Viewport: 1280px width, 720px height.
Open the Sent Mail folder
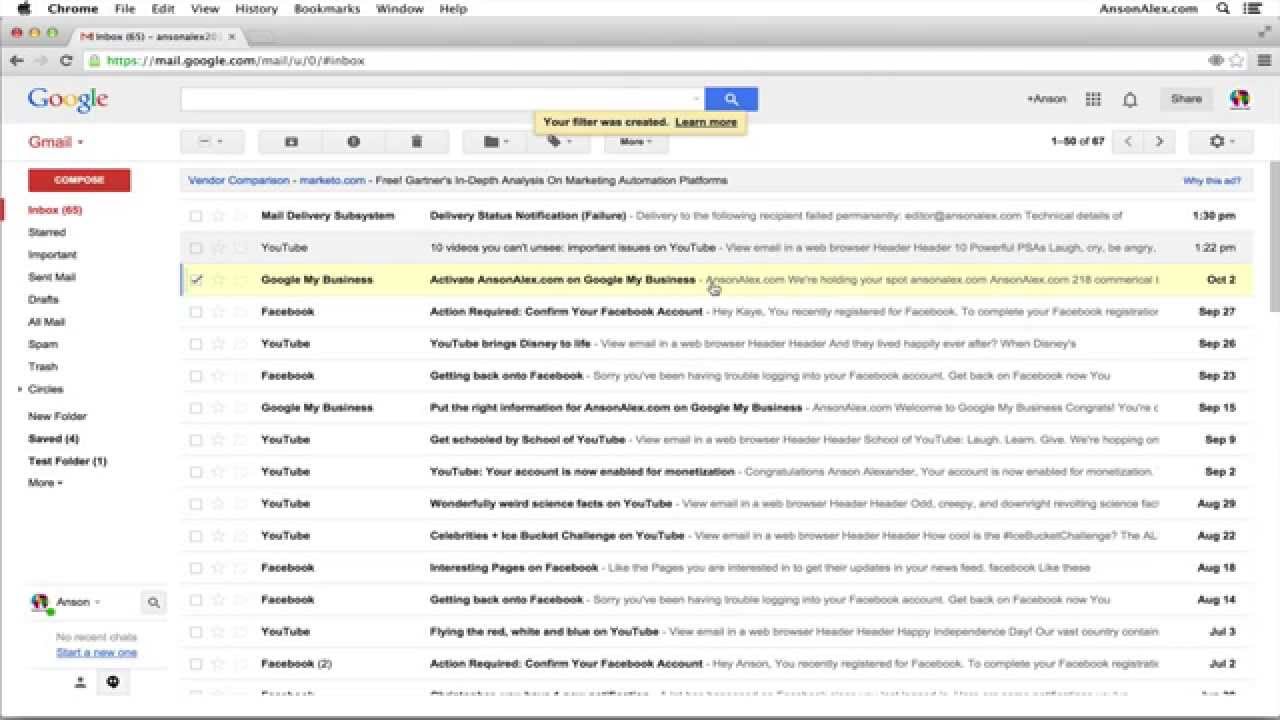pyautogui.click(x=52, y=277)
